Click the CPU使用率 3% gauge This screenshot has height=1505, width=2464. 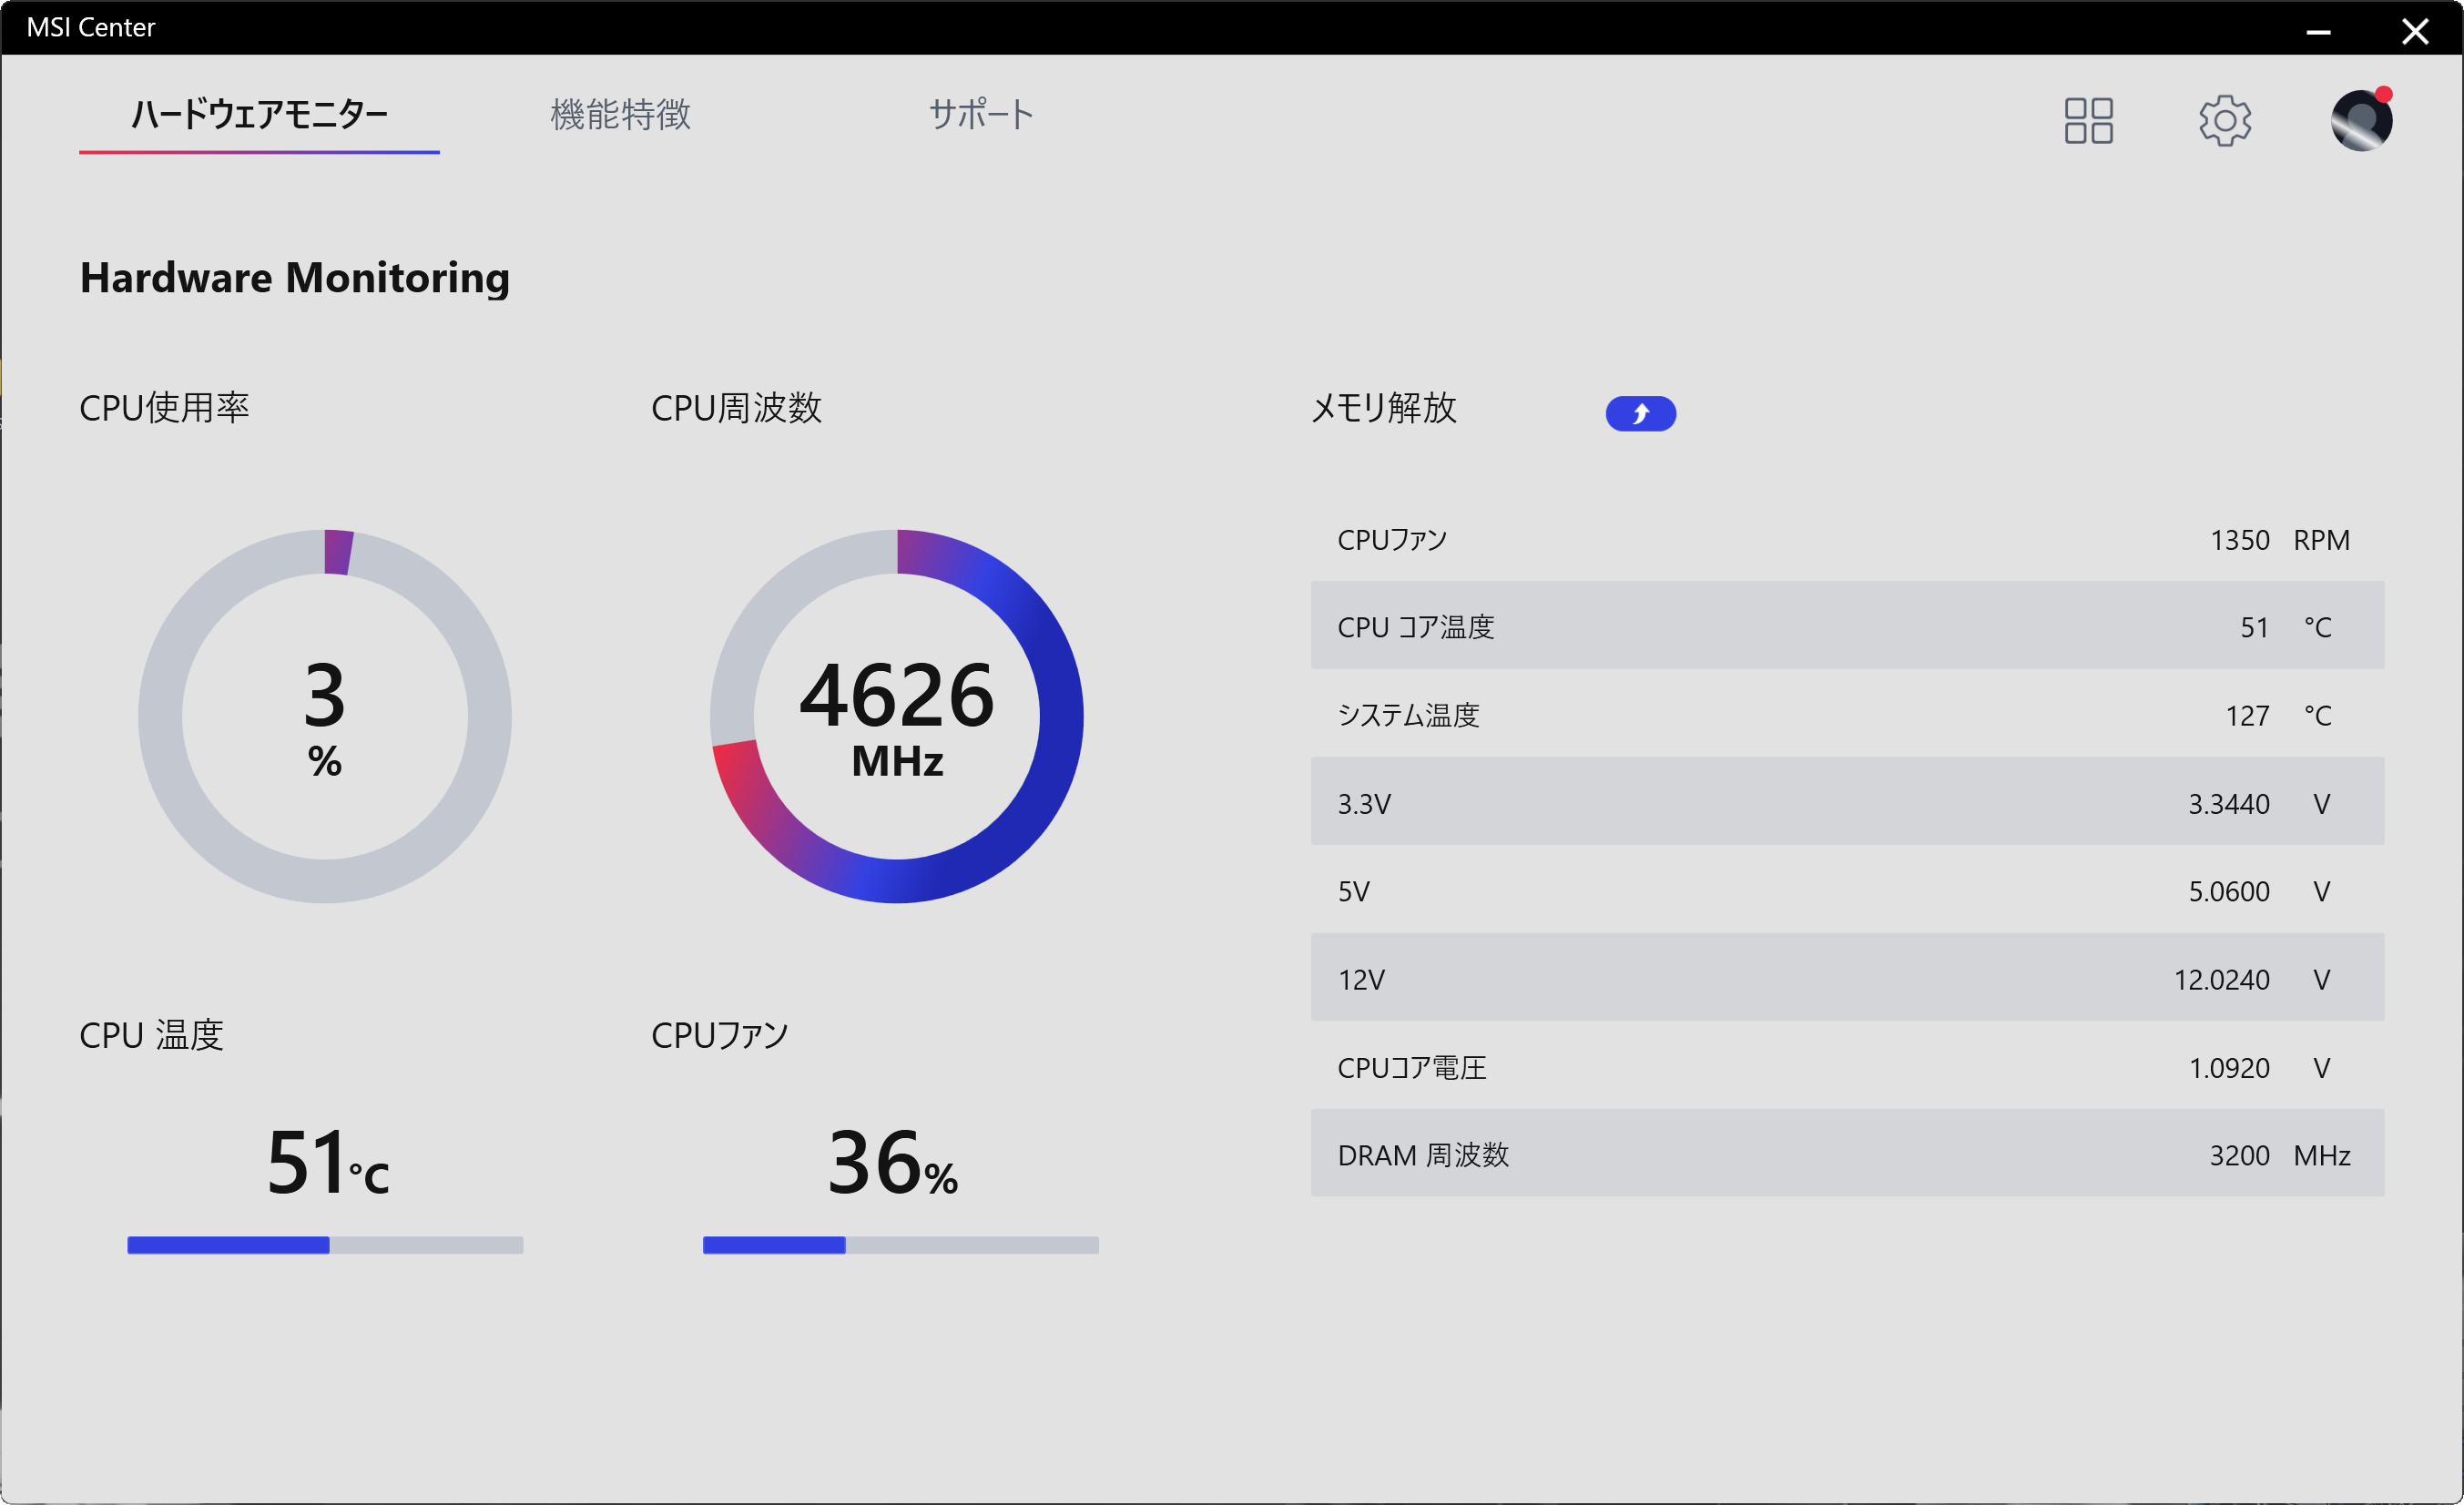point(325,716)
